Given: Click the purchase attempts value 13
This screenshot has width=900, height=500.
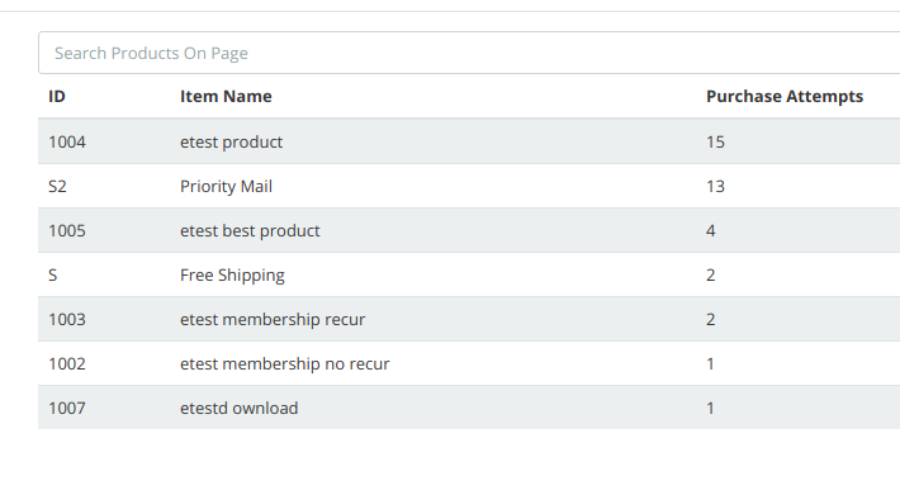Looking at the screenshot, I should click(x=715, y=187).
